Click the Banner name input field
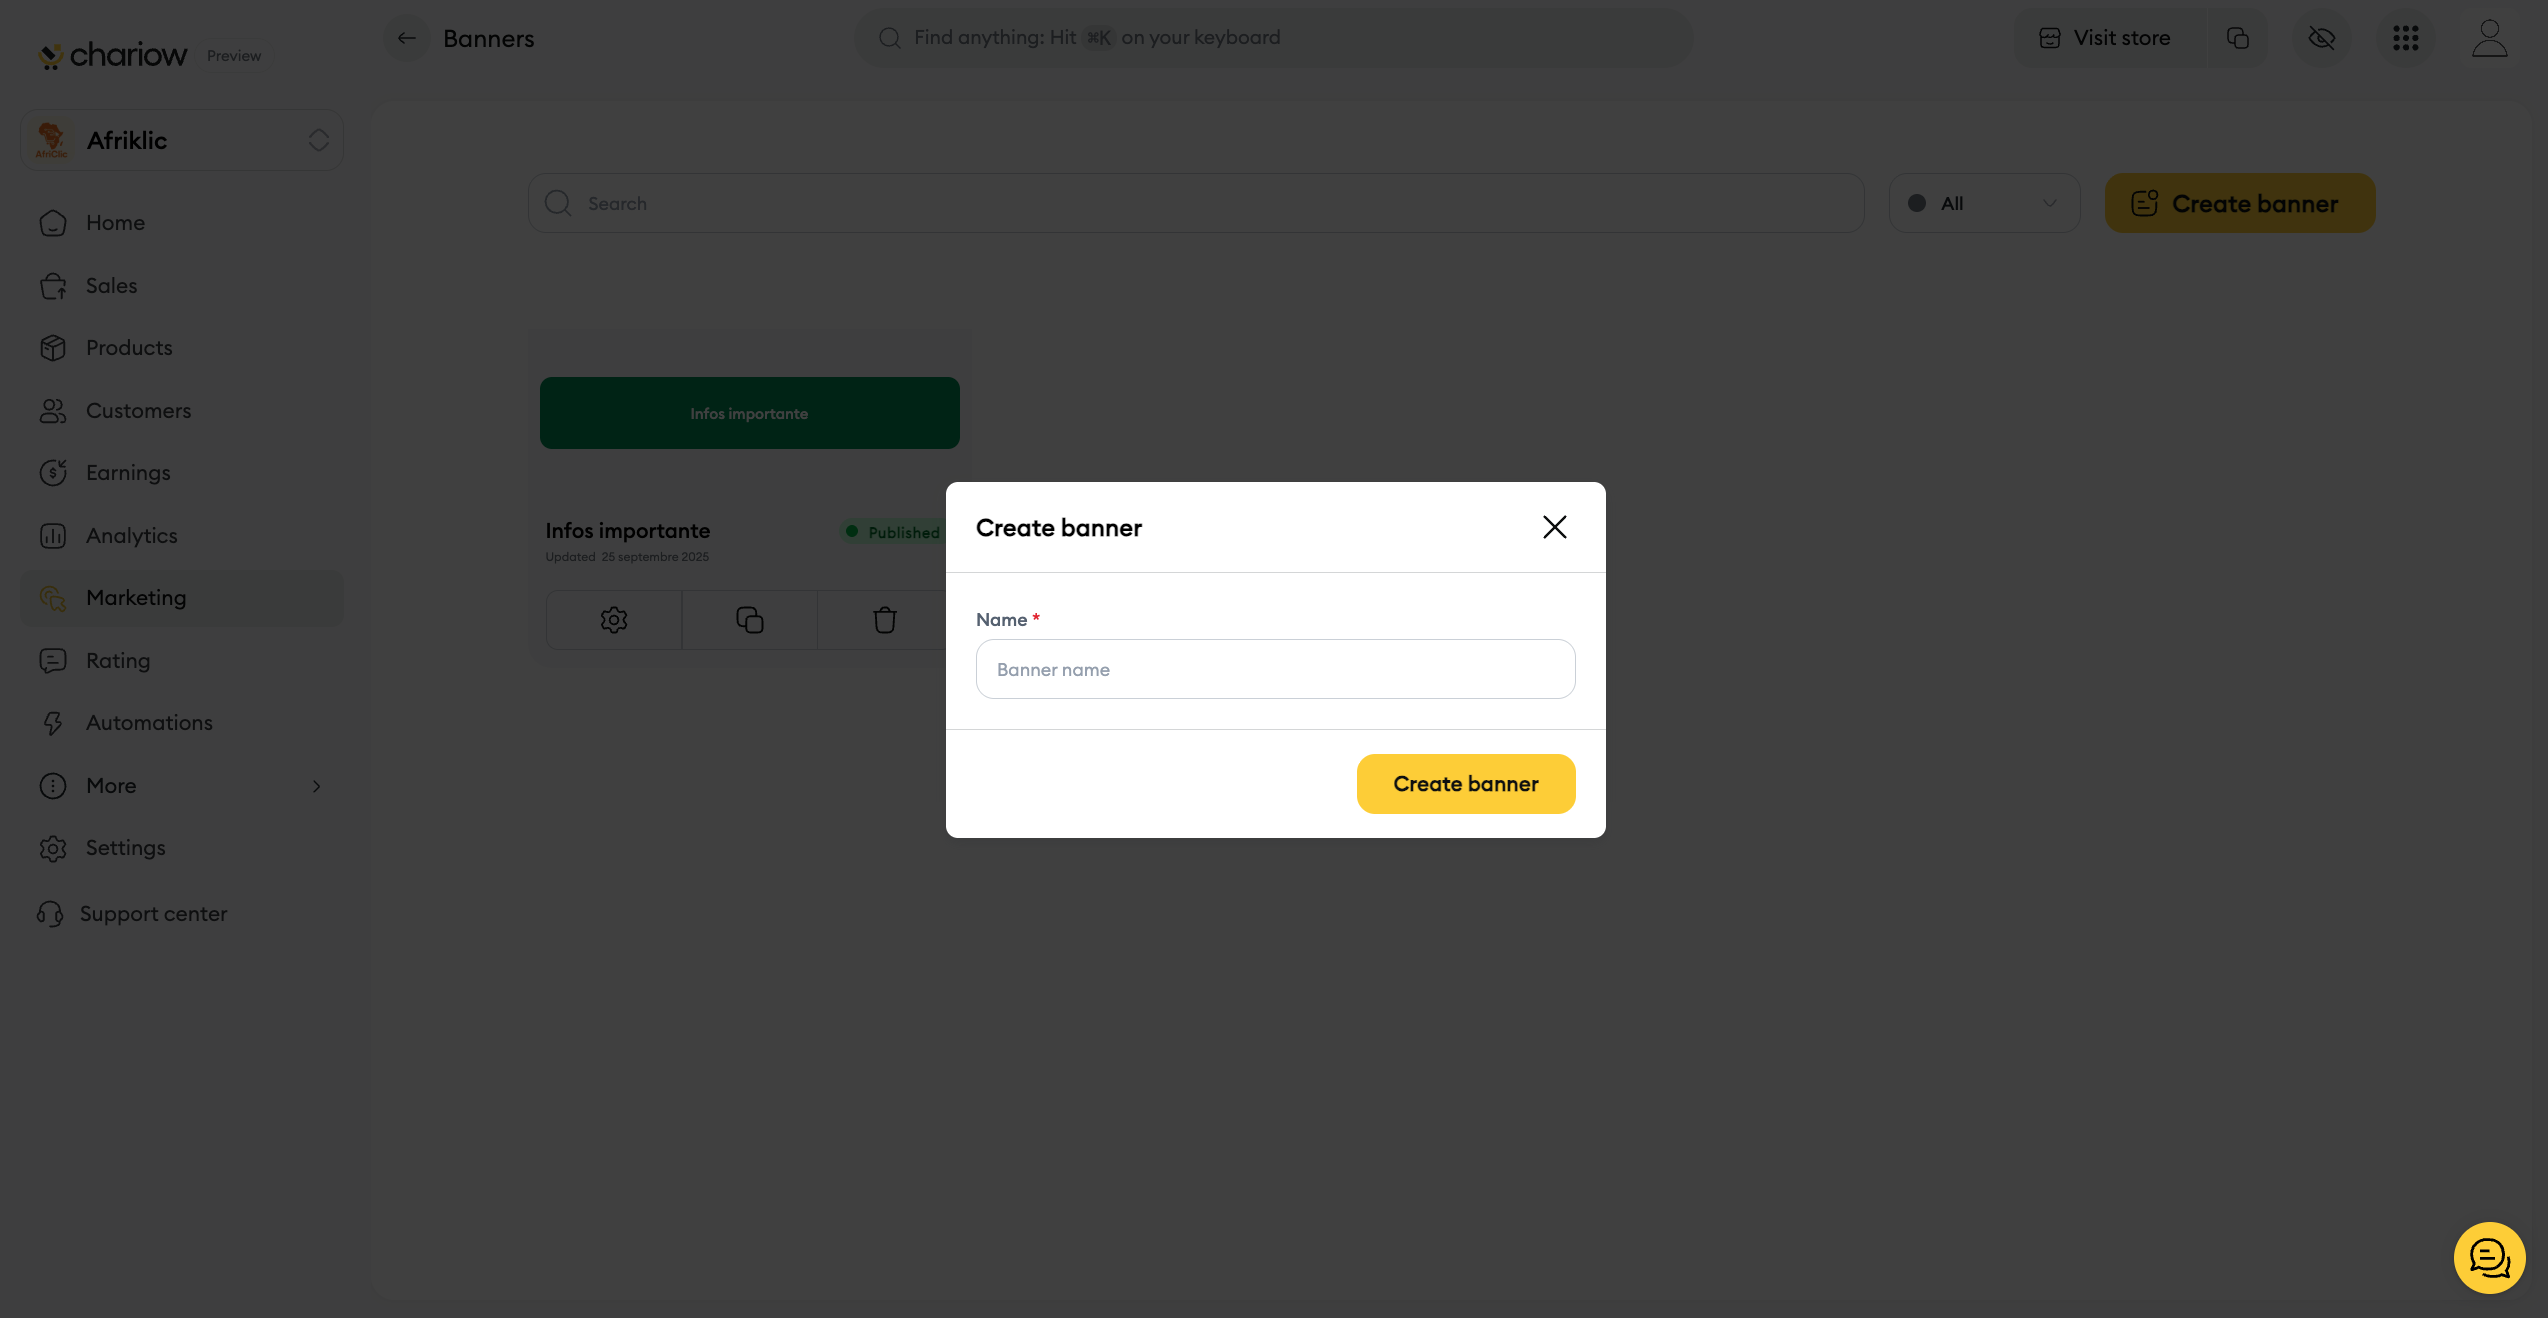Viewport: 2548px width, 1318px height. coord(1275,669)
